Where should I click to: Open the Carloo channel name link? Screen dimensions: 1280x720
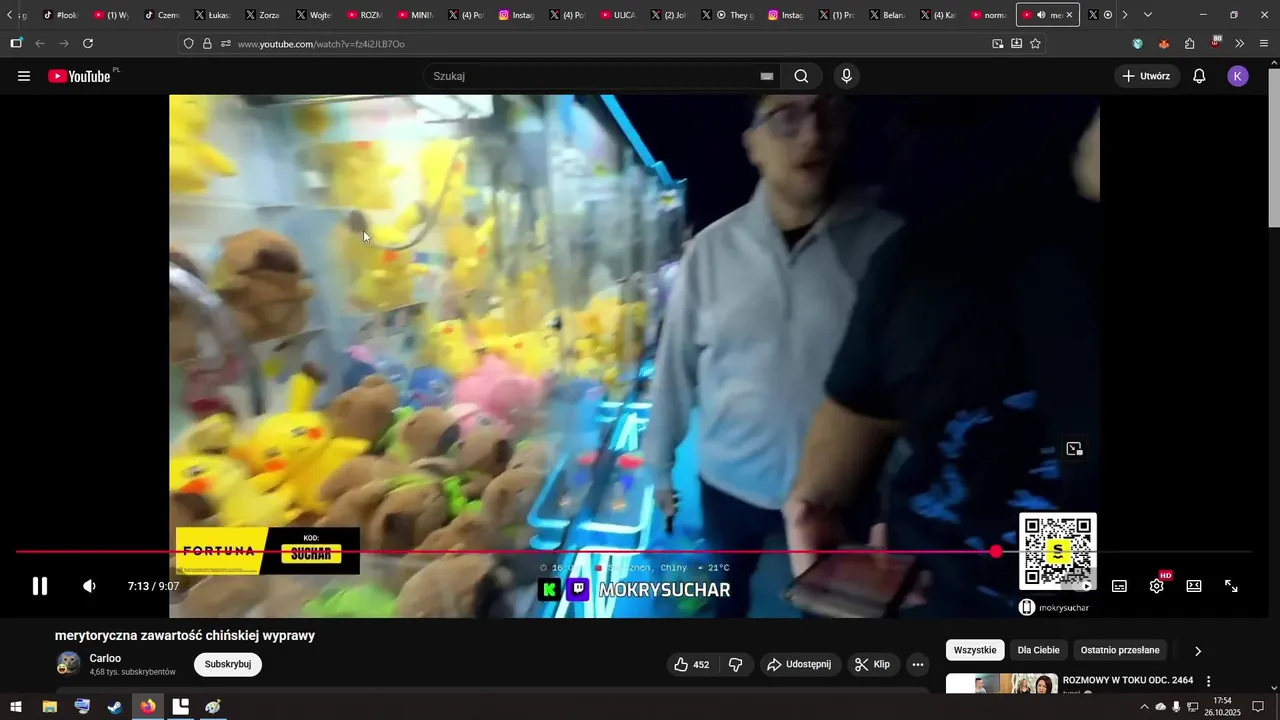click(105, 658)
